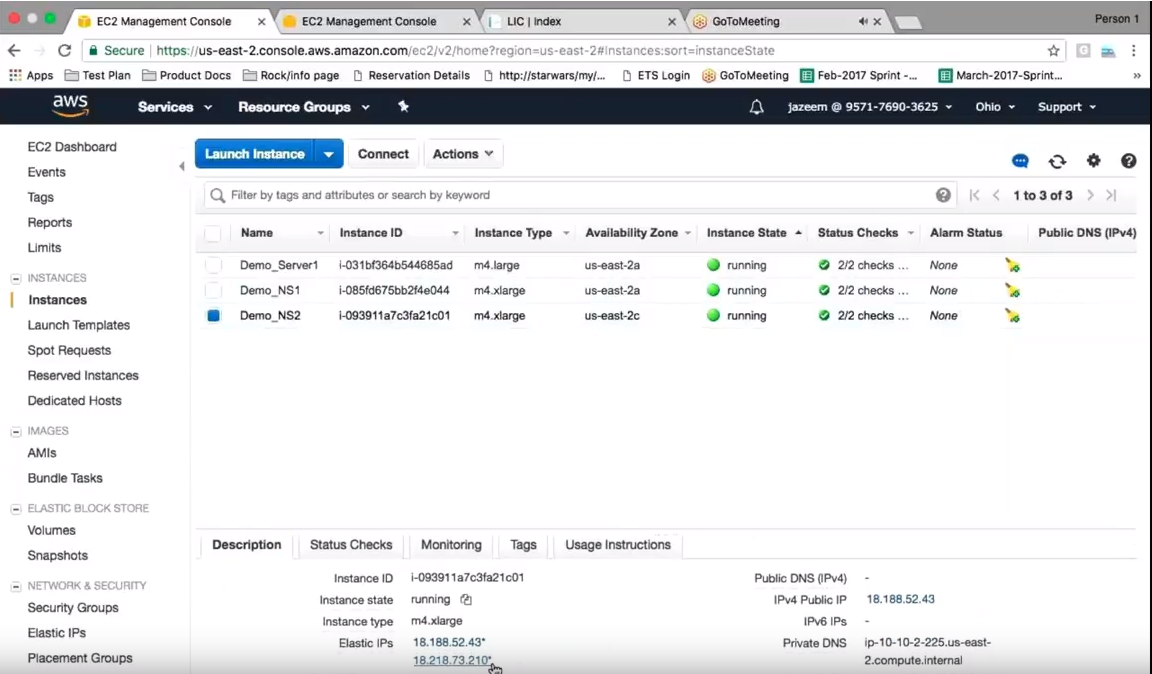Viewport: 1152px width, 674px height.
Task: Select the Demo_NS1 row checkbox
Action: [213, 290]
